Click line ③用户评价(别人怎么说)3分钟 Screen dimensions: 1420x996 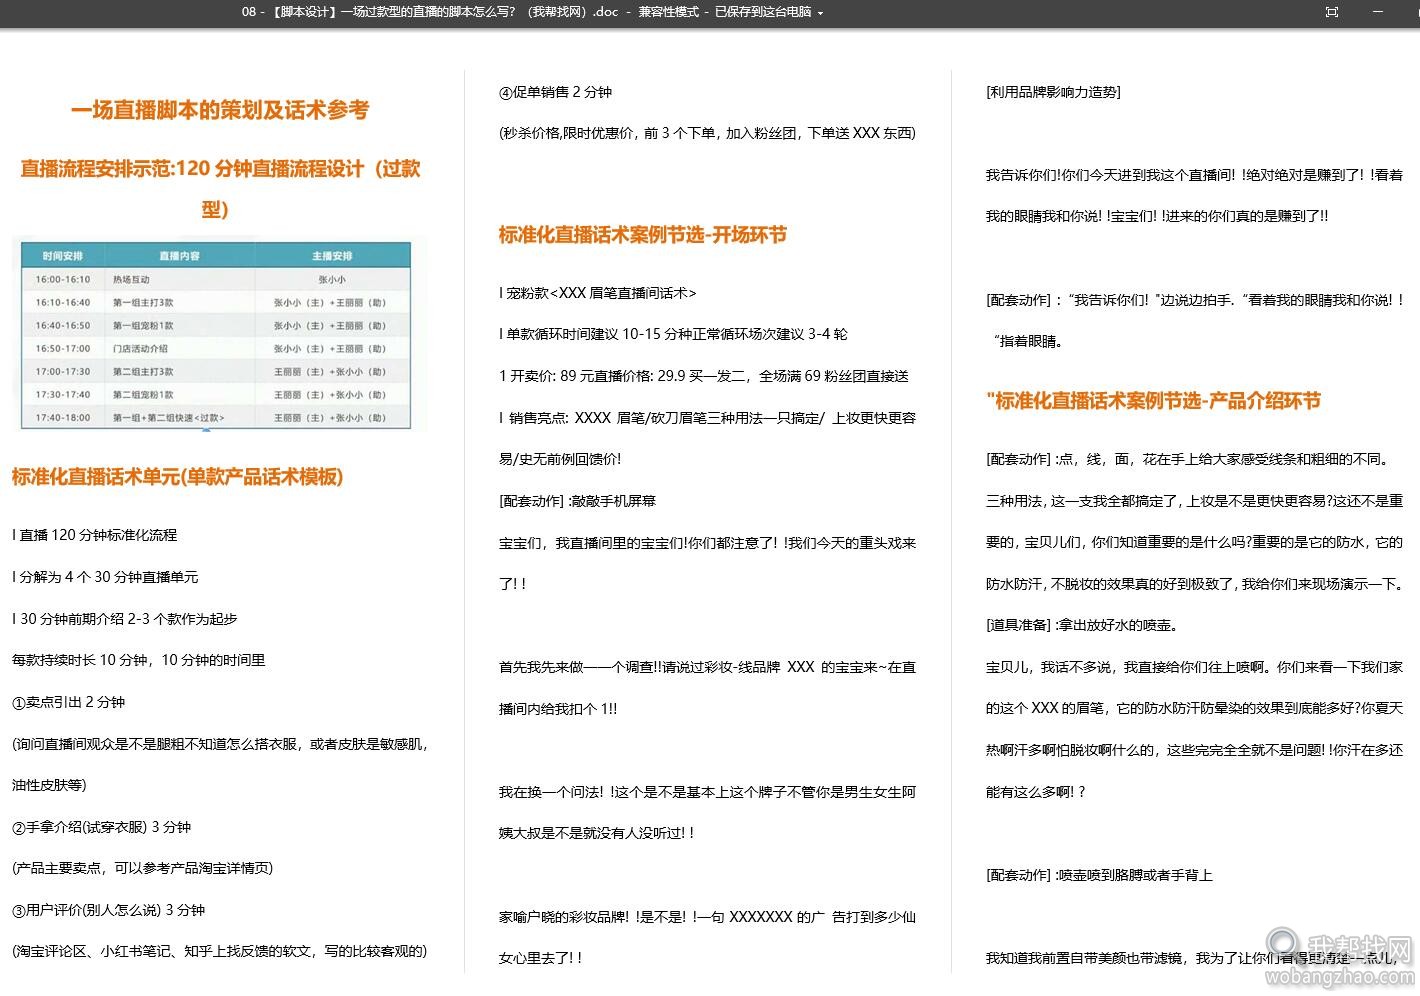pyautogui.click(x=108, y=910)
